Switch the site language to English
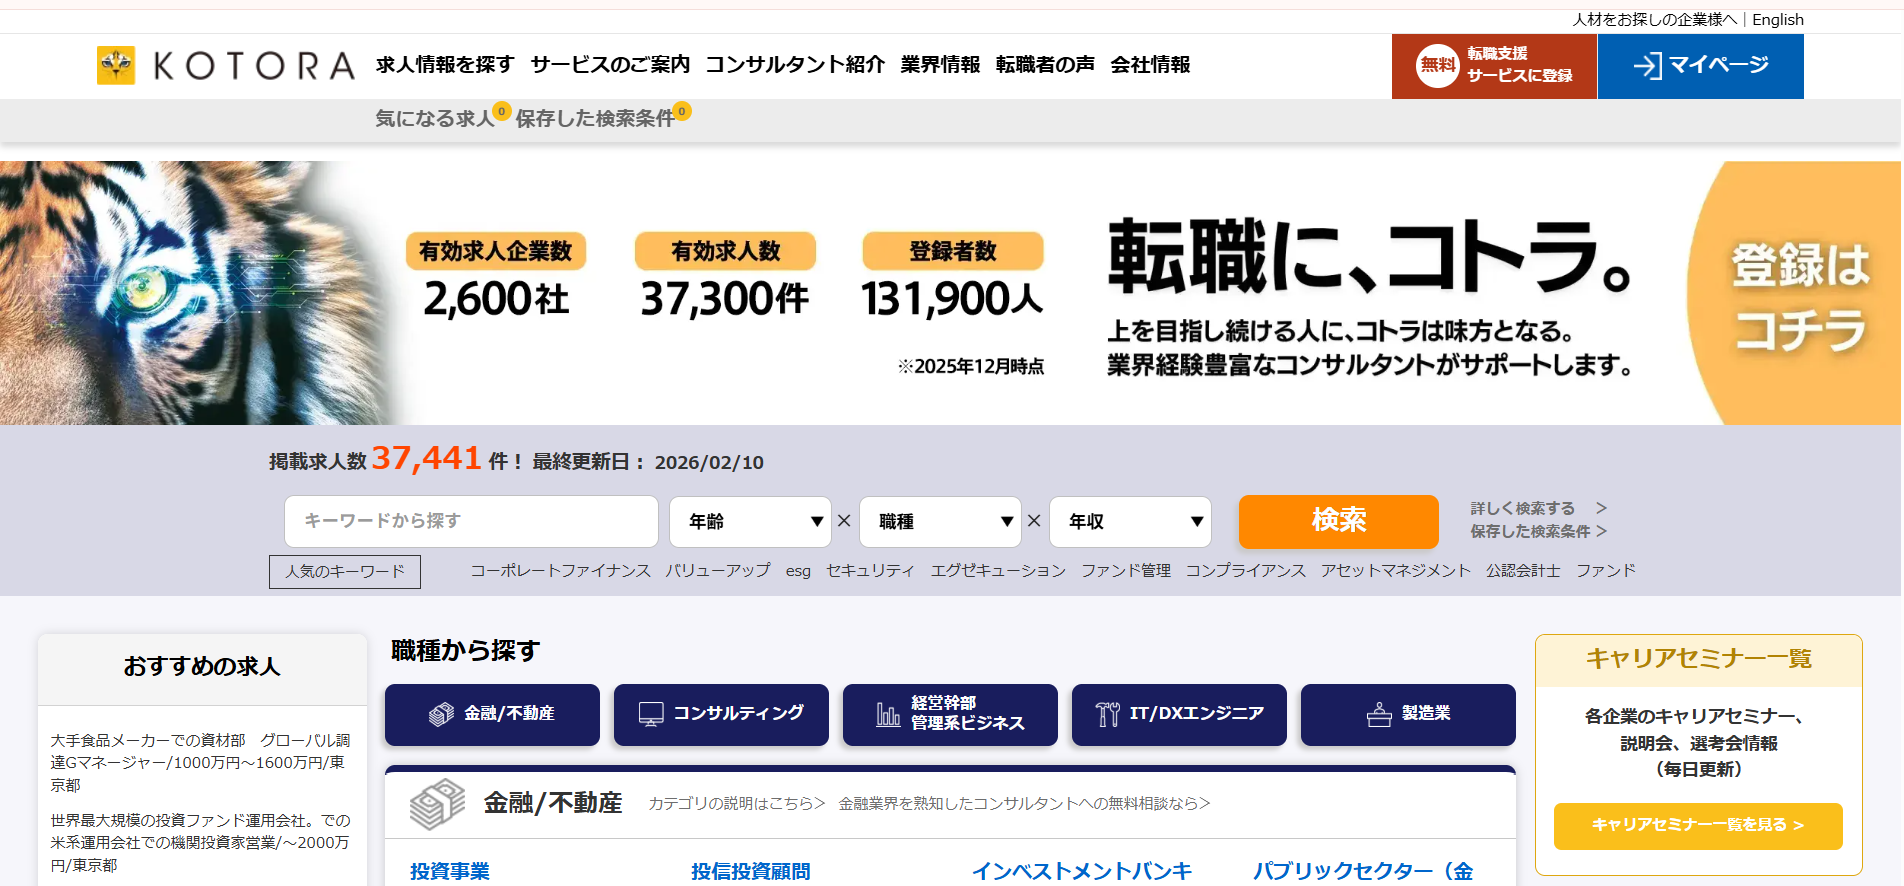The width and height of the screenshot is (1904, 886). [x=1777, y=20]
